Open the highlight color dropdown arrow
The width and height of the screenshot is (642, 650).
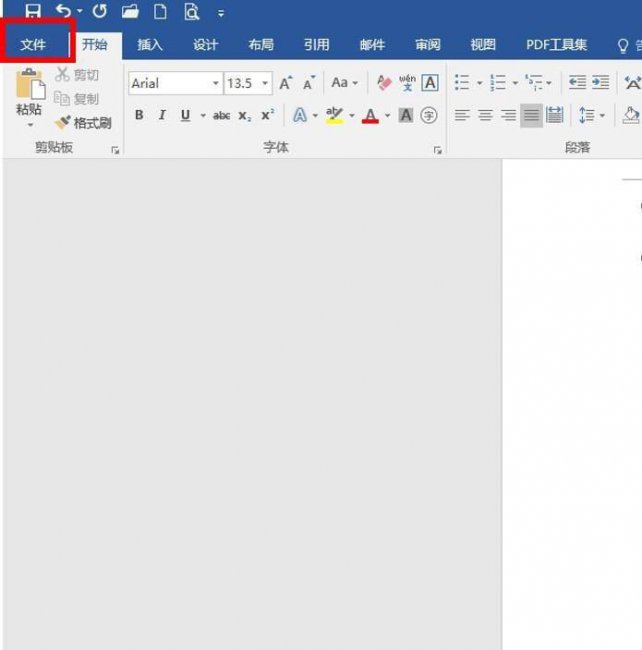pos(352,115)
